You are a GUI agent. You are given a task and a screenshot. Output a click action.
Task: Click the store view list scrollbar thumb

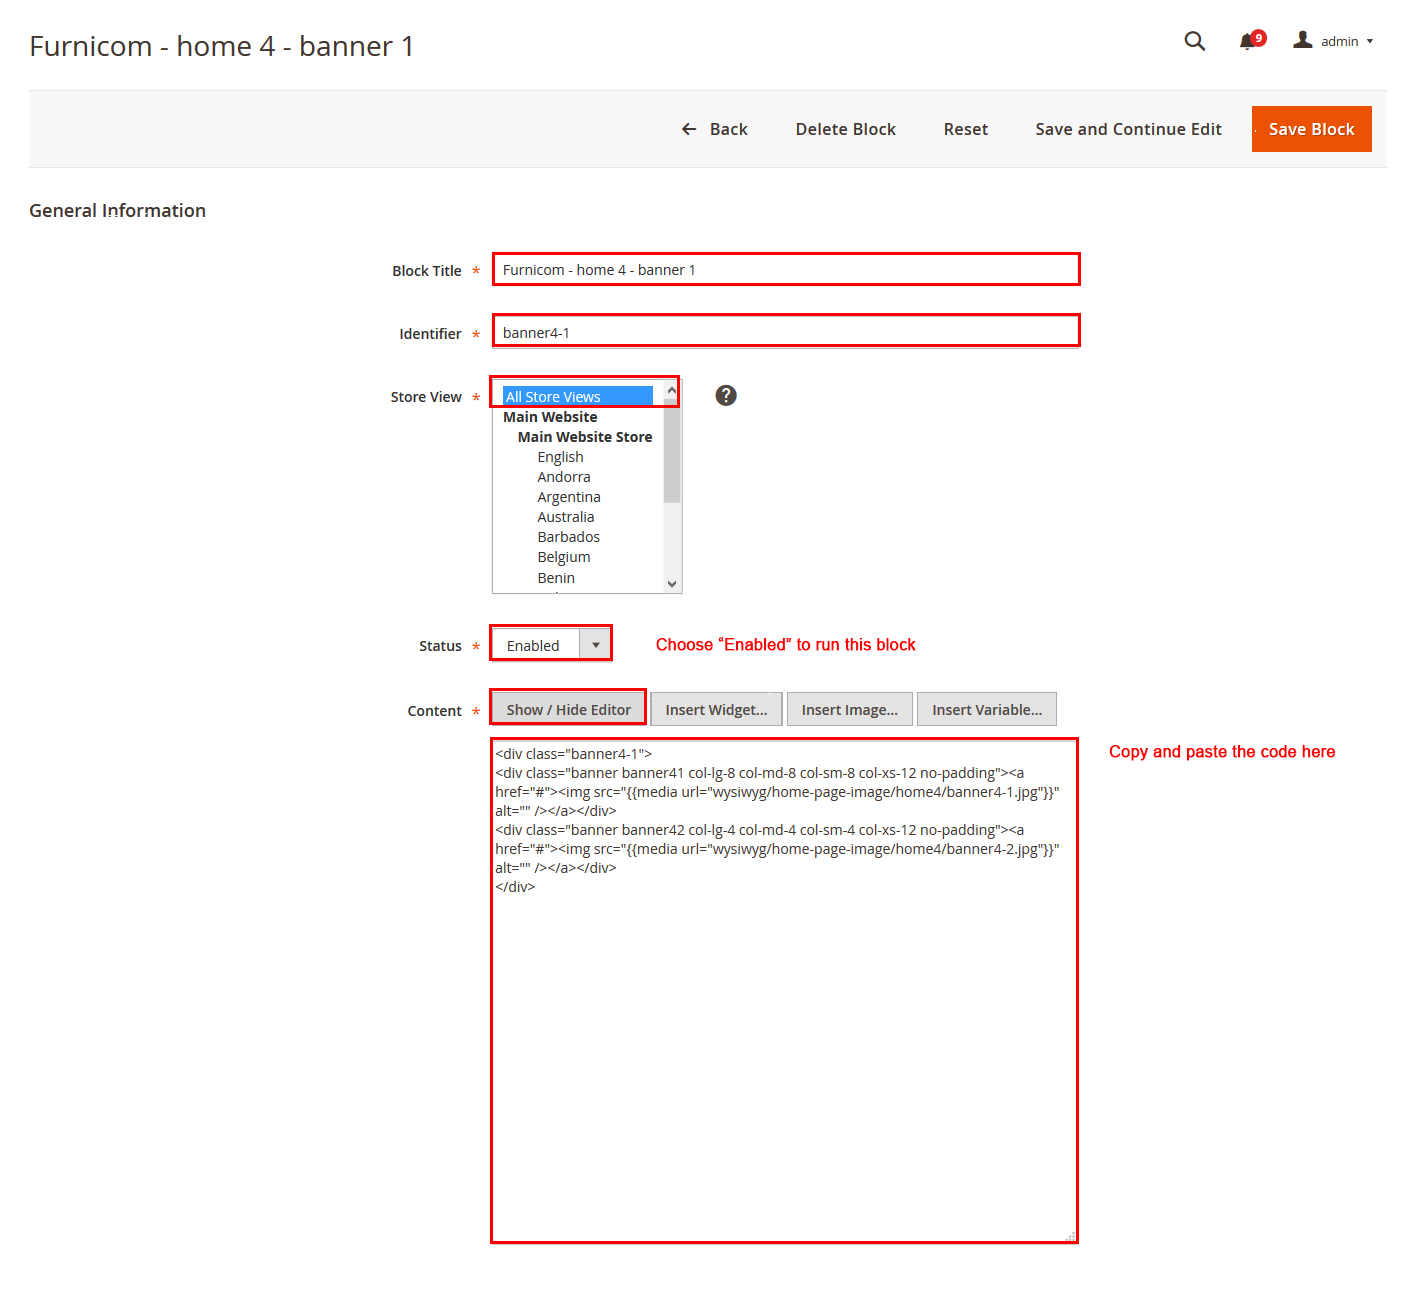pos(672,451)
